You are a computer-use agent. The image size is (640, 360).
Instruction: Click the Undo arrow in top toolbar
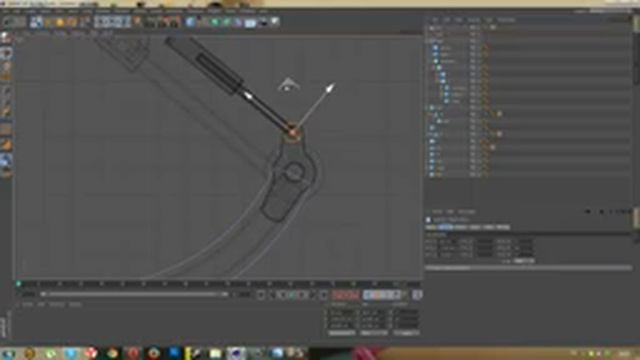click(x=7, y=22)
